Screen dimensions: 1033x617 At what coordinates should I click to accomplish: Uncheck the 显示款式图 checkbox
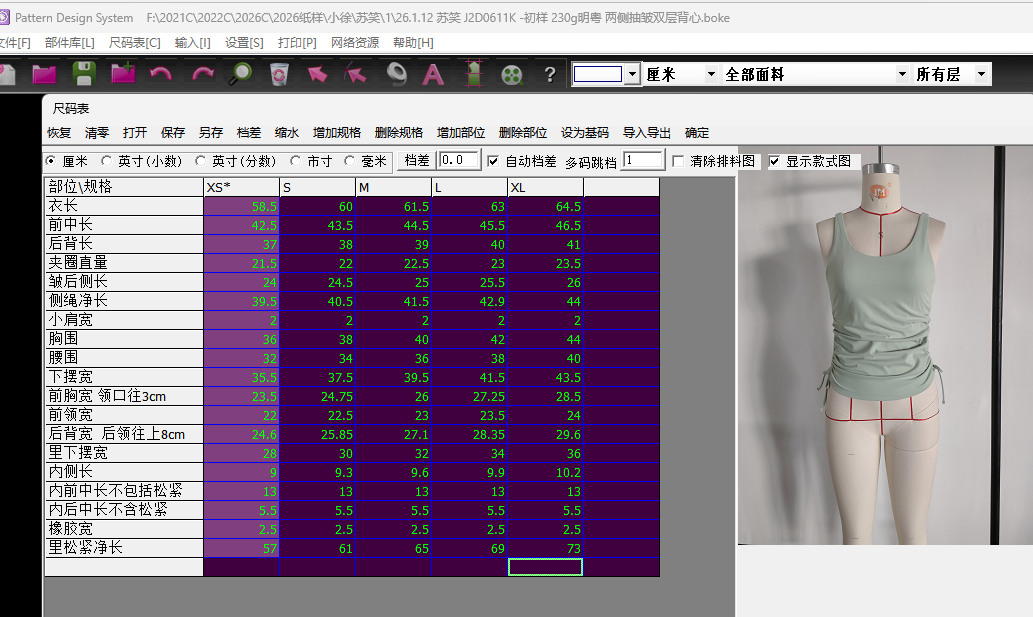click(774, 161)
